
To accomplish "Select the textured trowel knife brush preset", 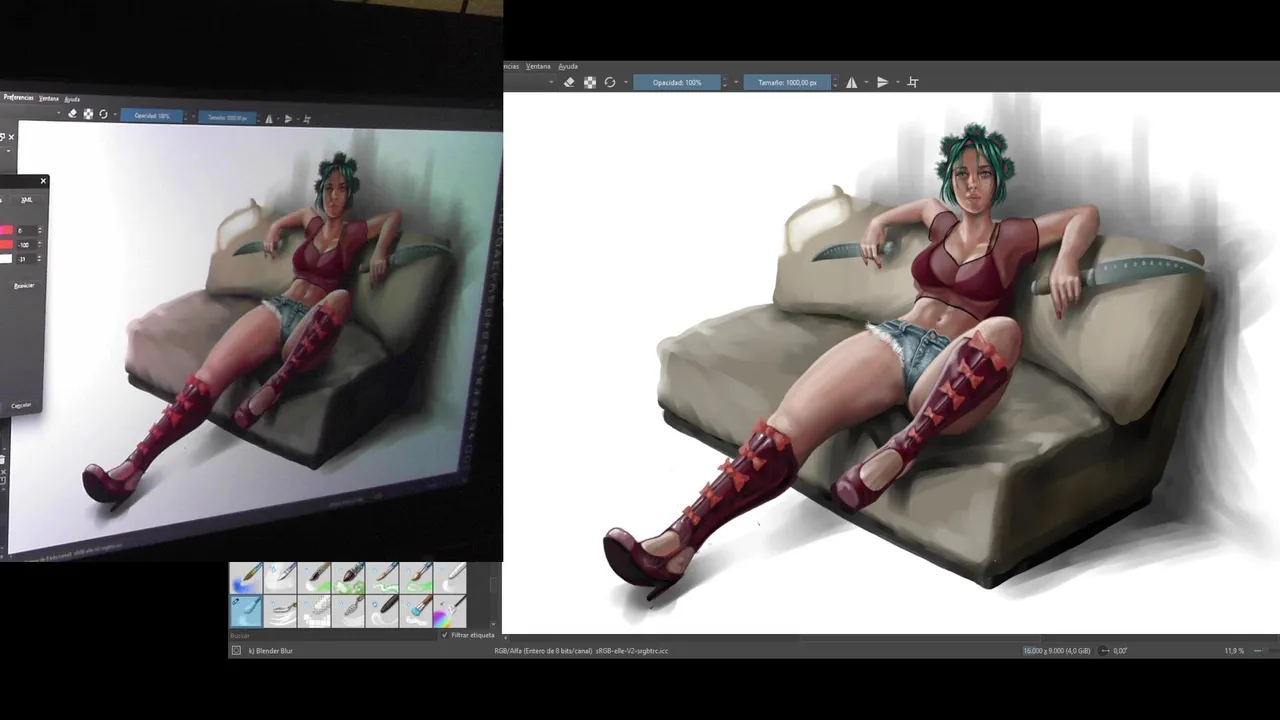I will (348, 611).
